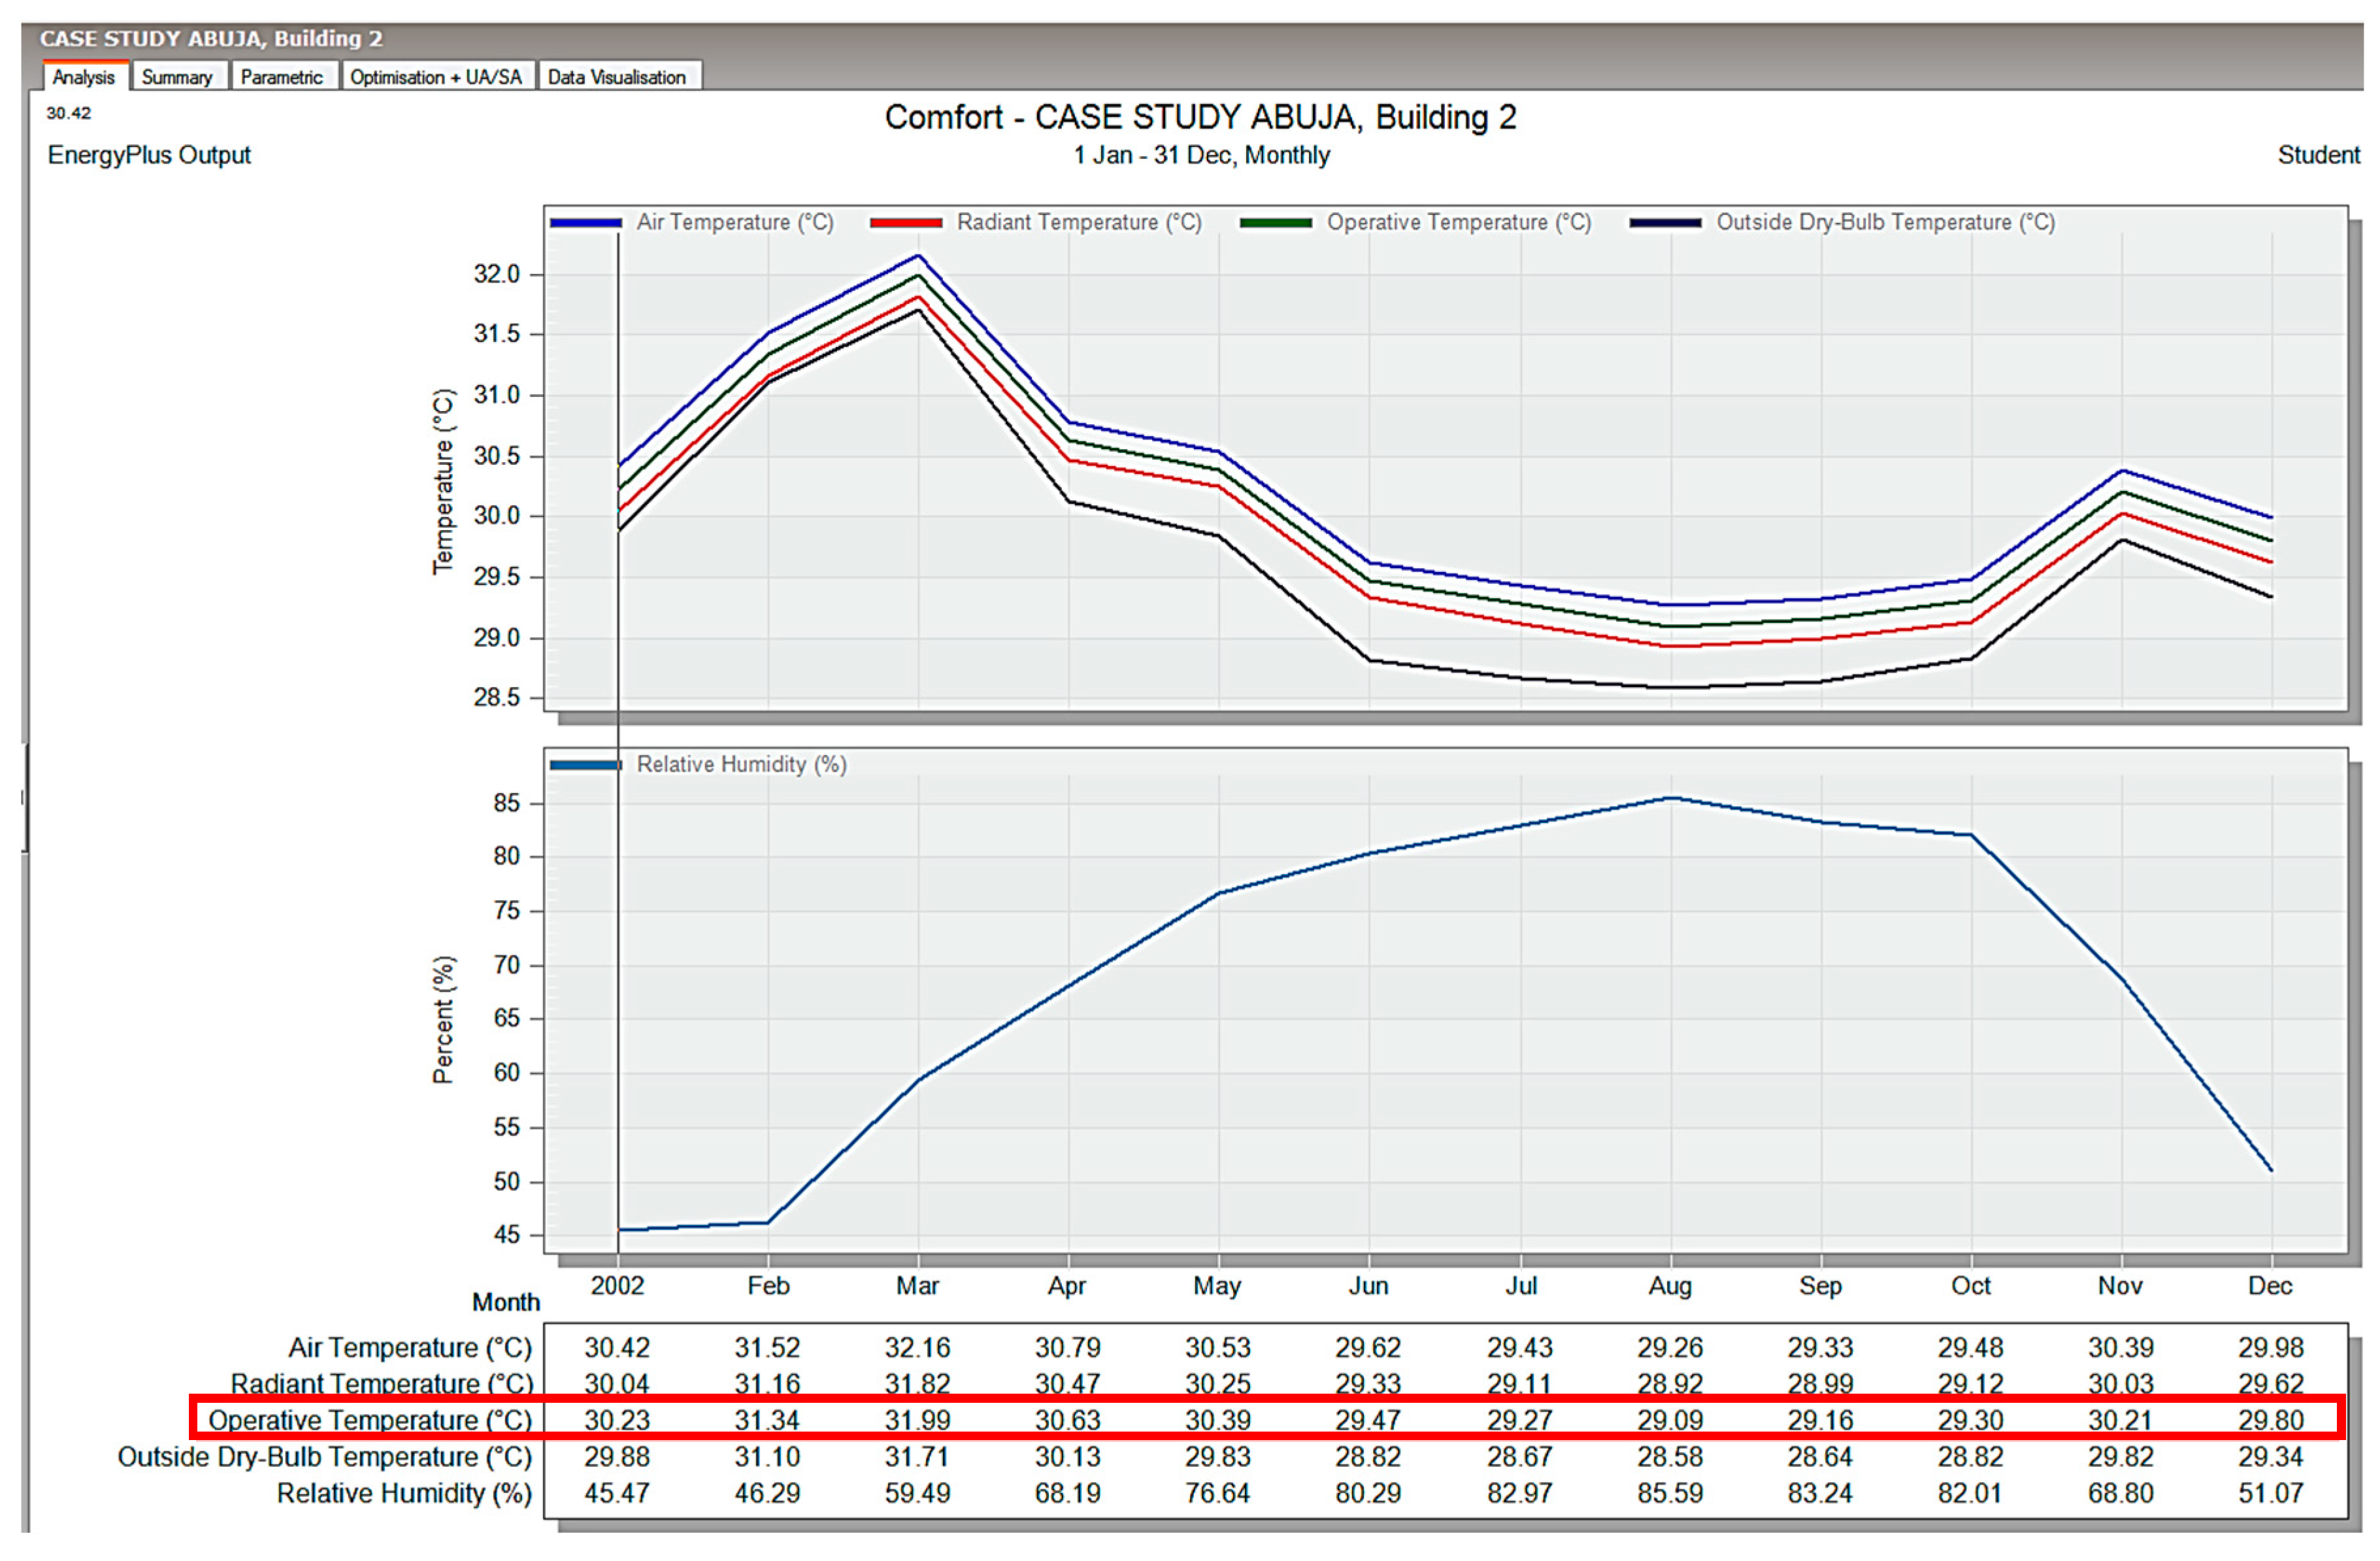Click the Aug month axis label

pos(1670,1287)
